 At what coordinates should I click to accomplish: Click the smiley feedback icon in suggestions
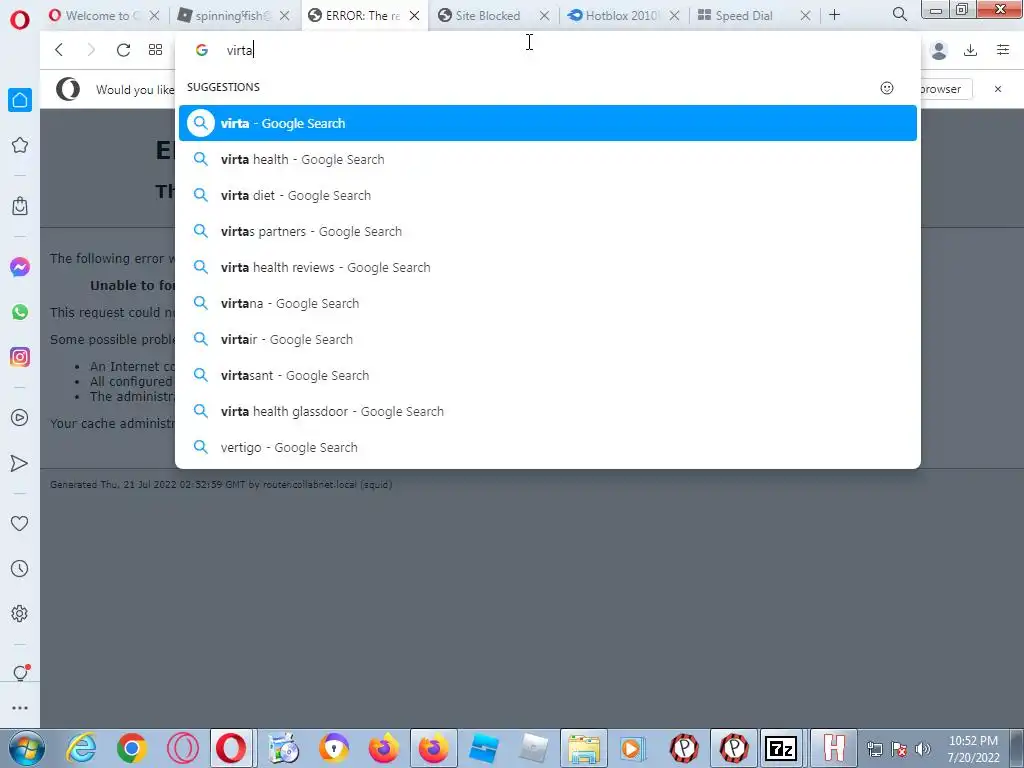tap(887, 88)
